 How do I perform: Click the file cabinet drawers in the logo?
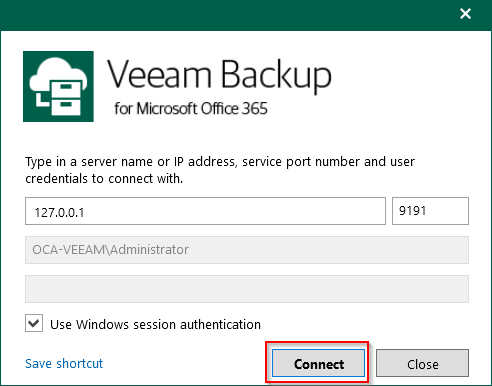coord(65,98)
